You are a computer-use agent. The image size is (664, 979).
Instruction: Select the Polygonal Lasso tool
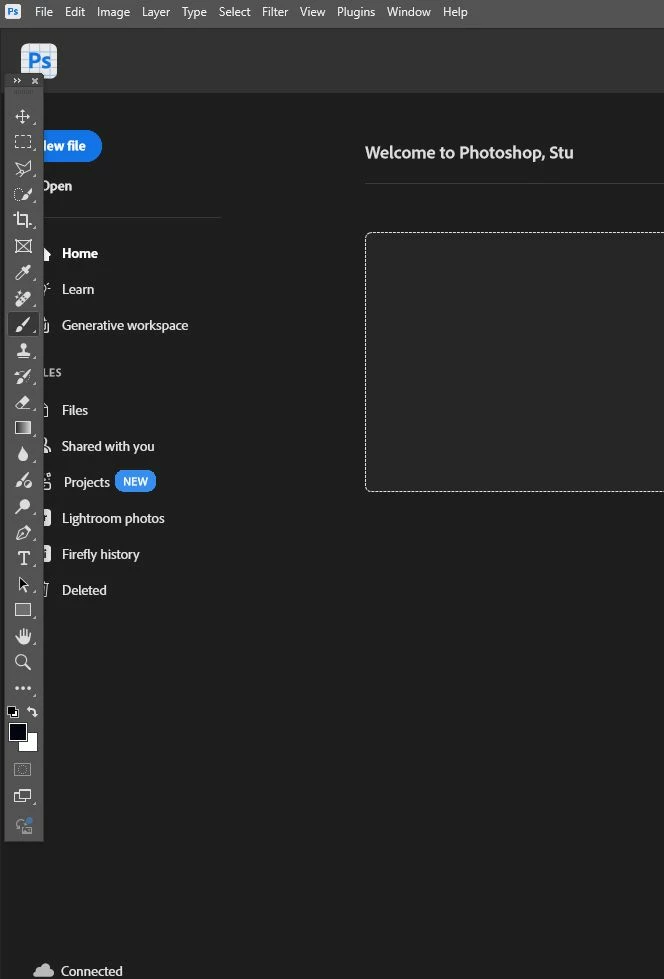[x=23, y=168]
